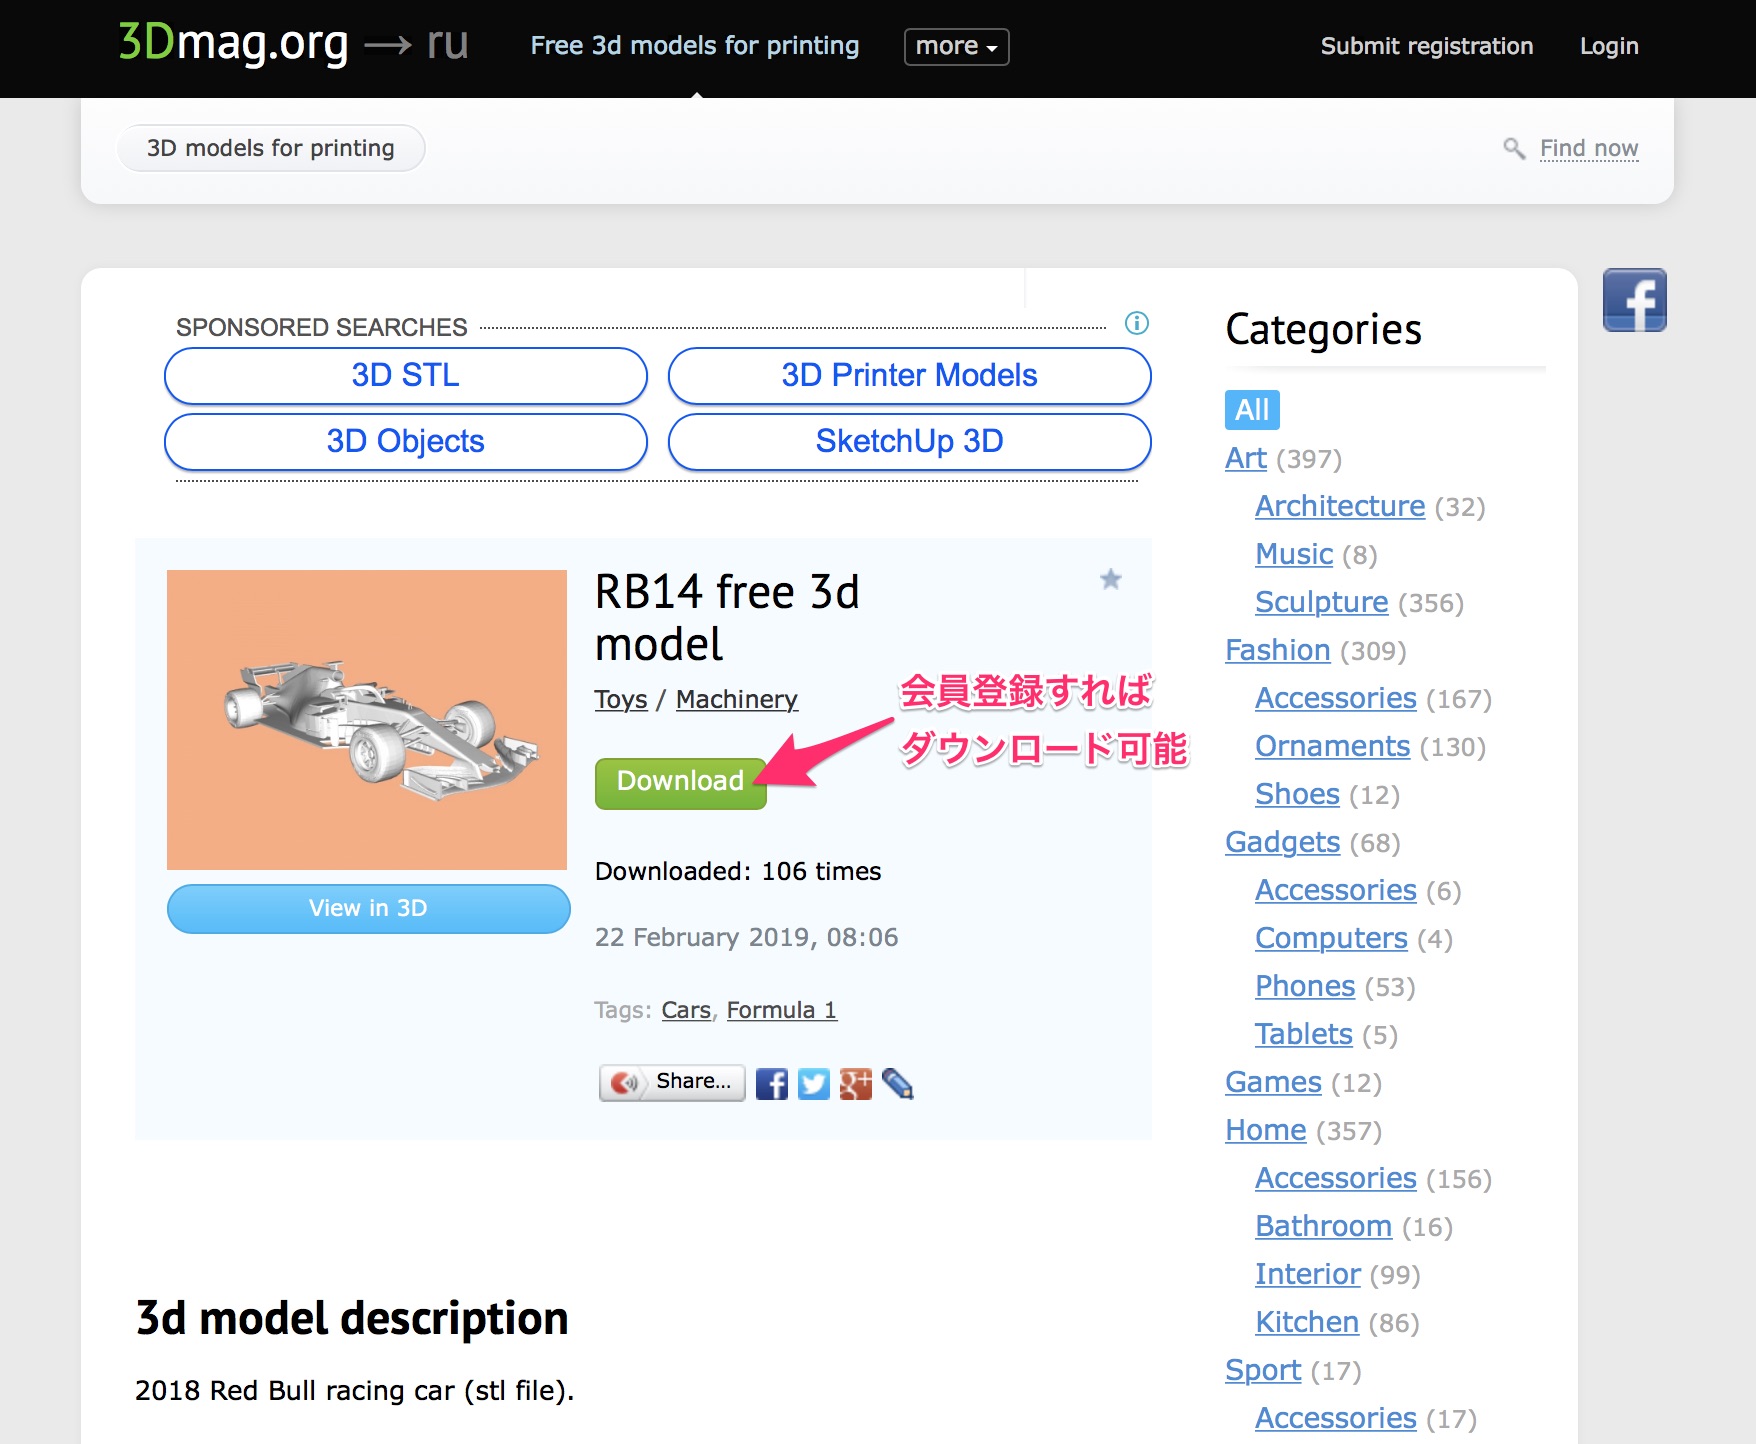The height and width of the screenshot is (1444, 1756).
Task: Click the '22 February 2019, 08:06' date
Action: point(746,937)
